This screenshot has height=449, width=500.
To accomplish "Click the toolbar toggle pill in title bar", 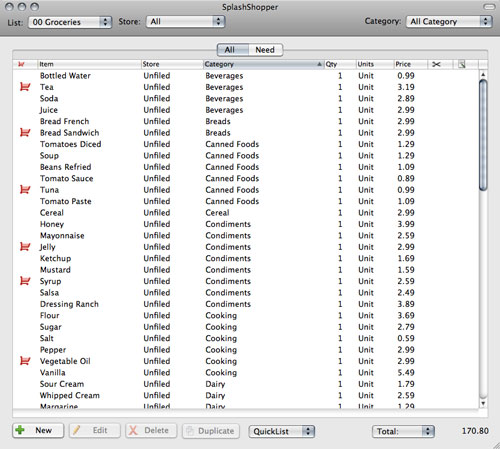I will point(489,7).
